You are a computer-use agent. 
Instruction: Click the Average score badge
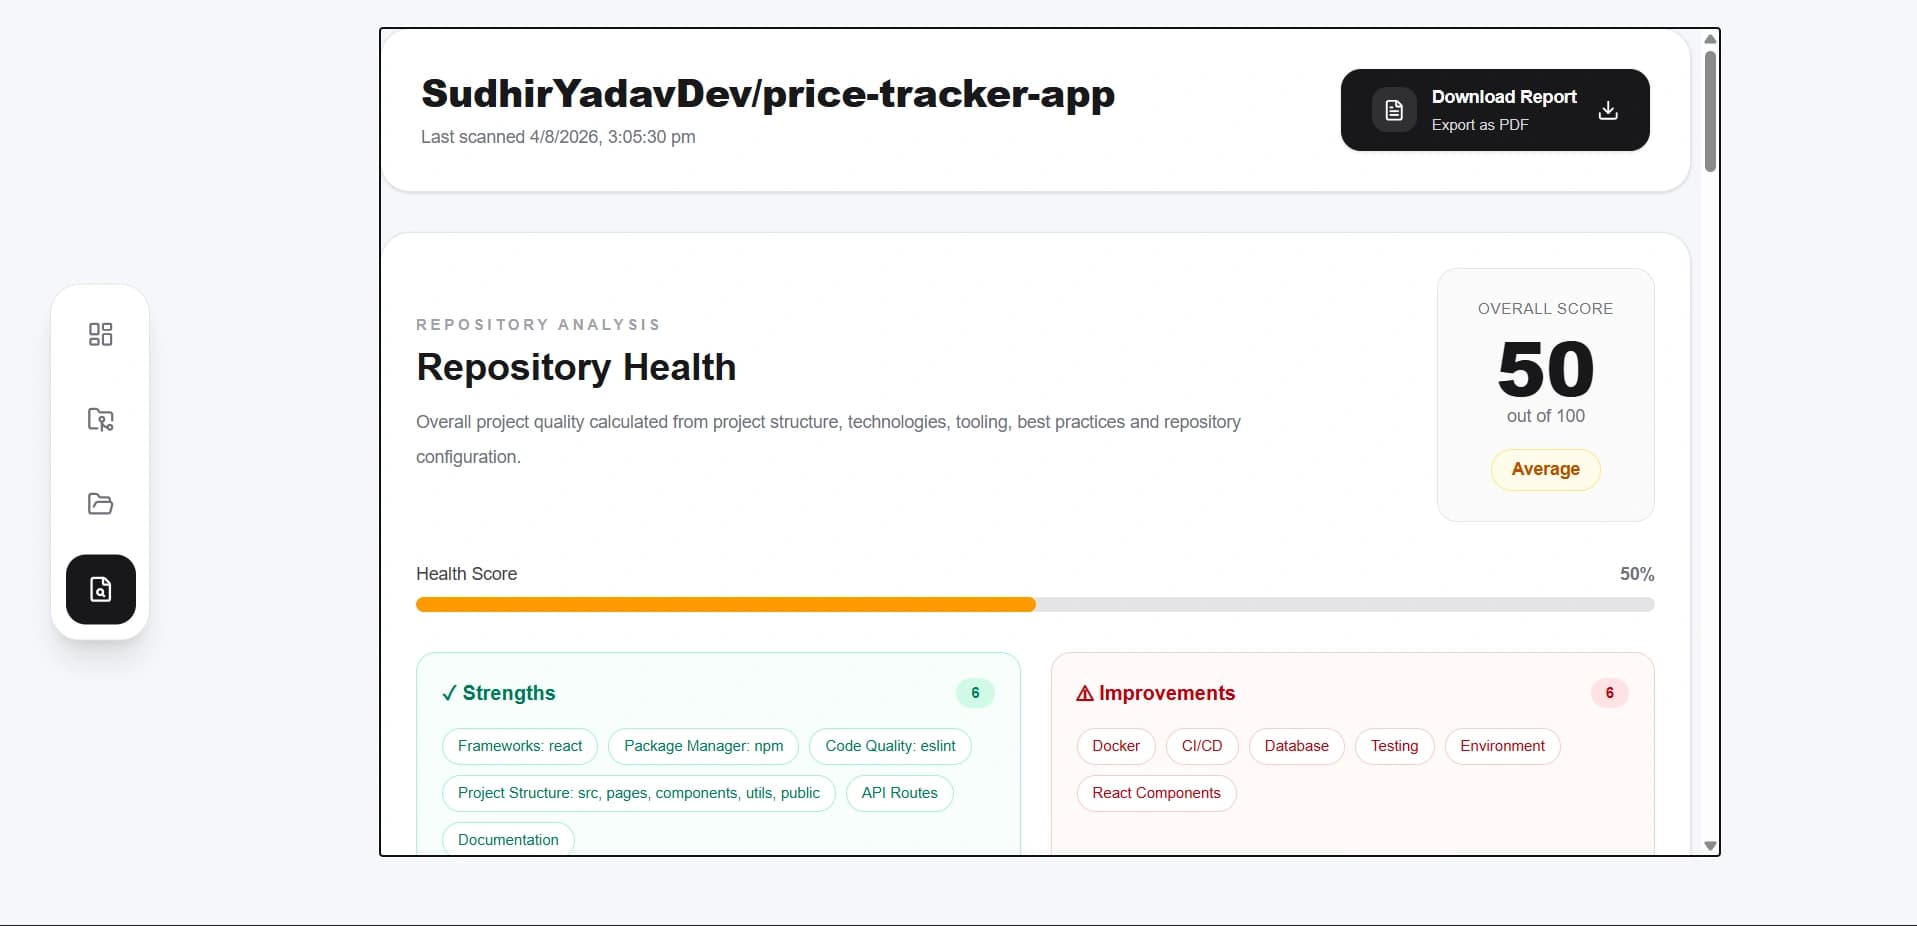pyautogui.click(x=1545, y=469)
